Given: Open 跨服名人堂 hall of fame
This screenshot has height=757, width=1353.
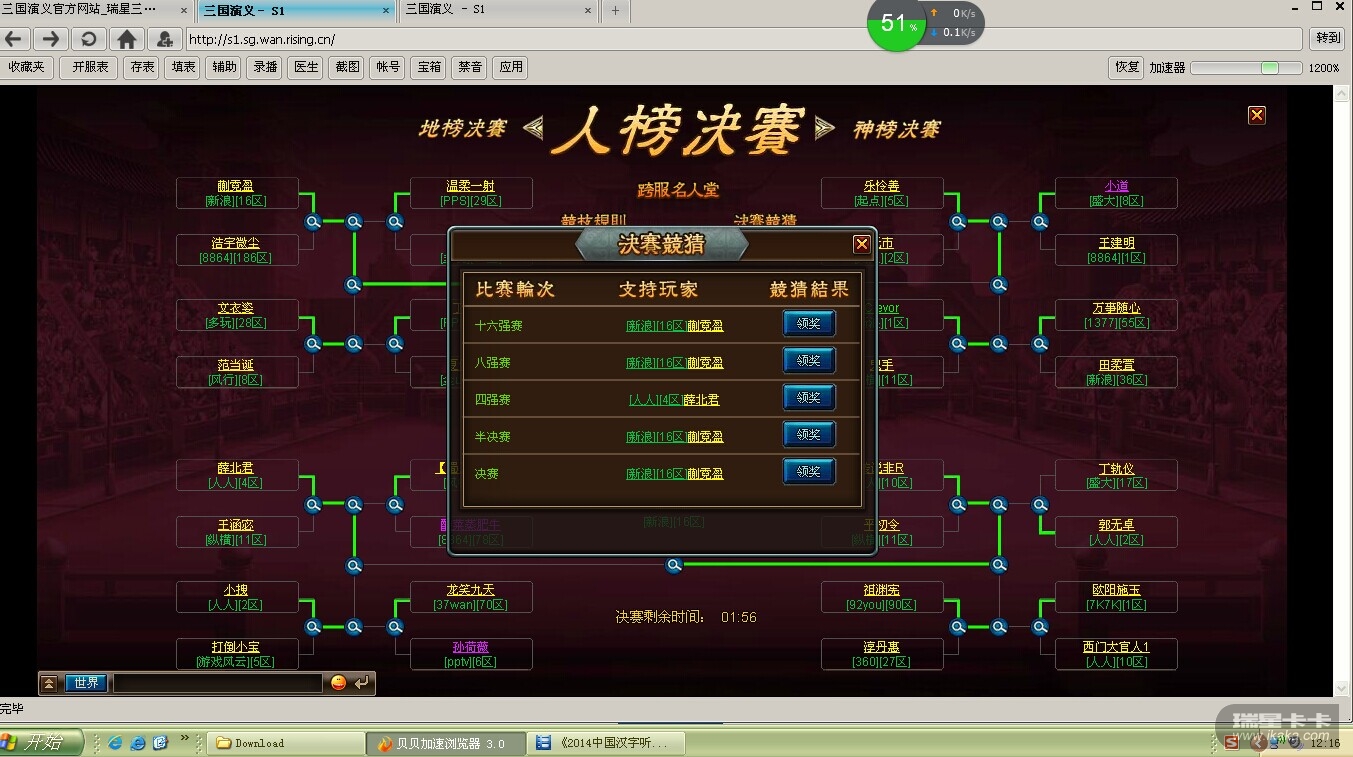Looking at the screenshot, I should point(678,190).
